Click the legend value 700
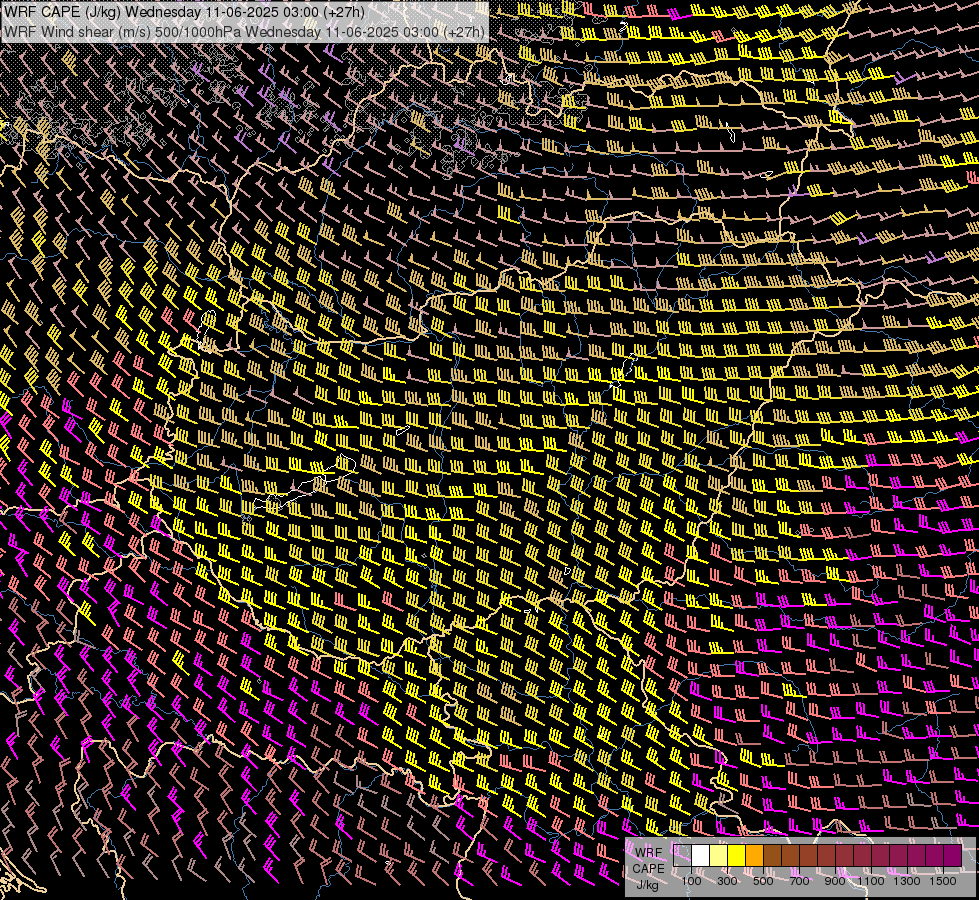Screen dimensions: 979x900 pyautogui.click(x=799, y=881)
